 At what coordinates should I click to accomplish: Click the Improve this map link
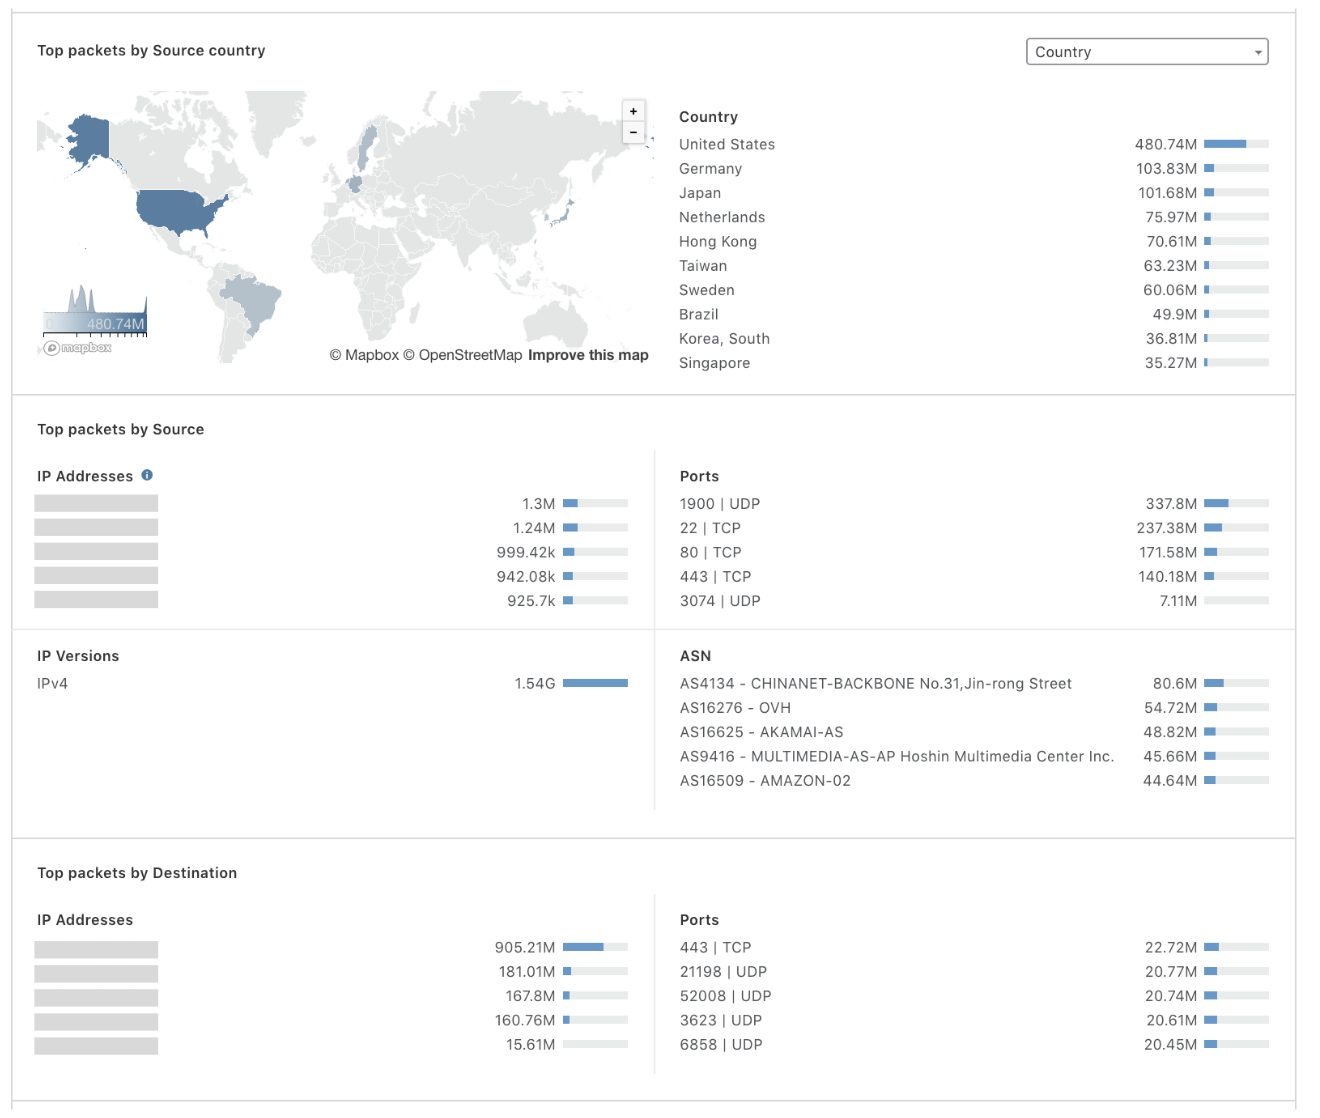click(588, 355)
